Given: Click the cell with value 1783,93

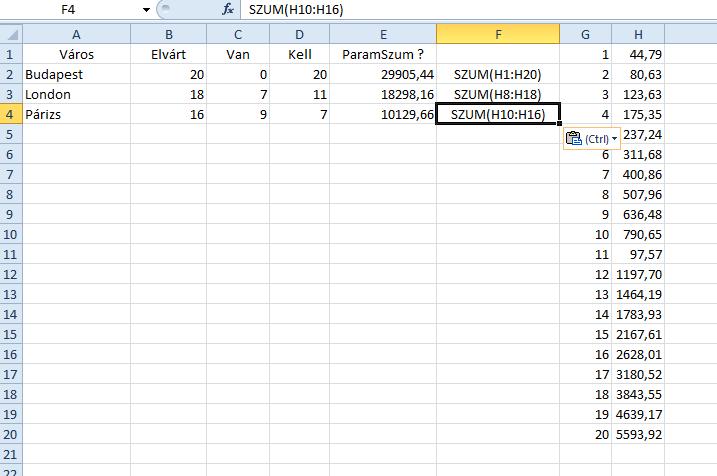Looking at the screenshot, I should (638, 315).
